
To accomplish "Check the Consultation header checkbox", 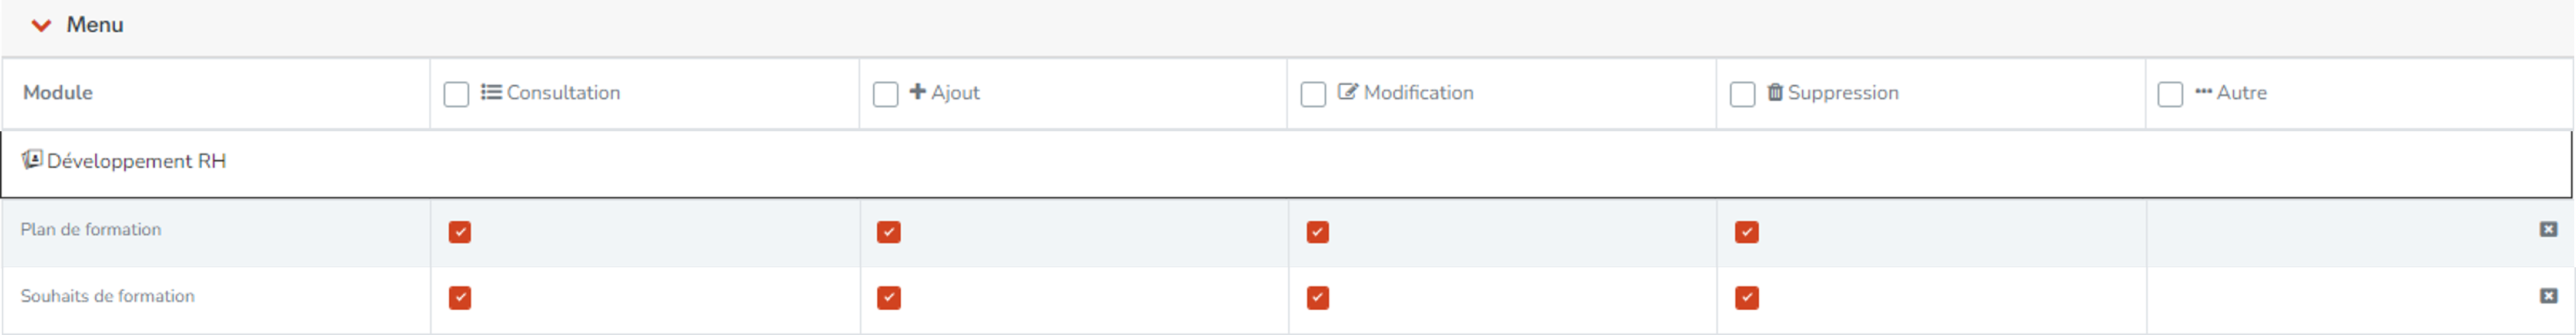I will 456,94.
